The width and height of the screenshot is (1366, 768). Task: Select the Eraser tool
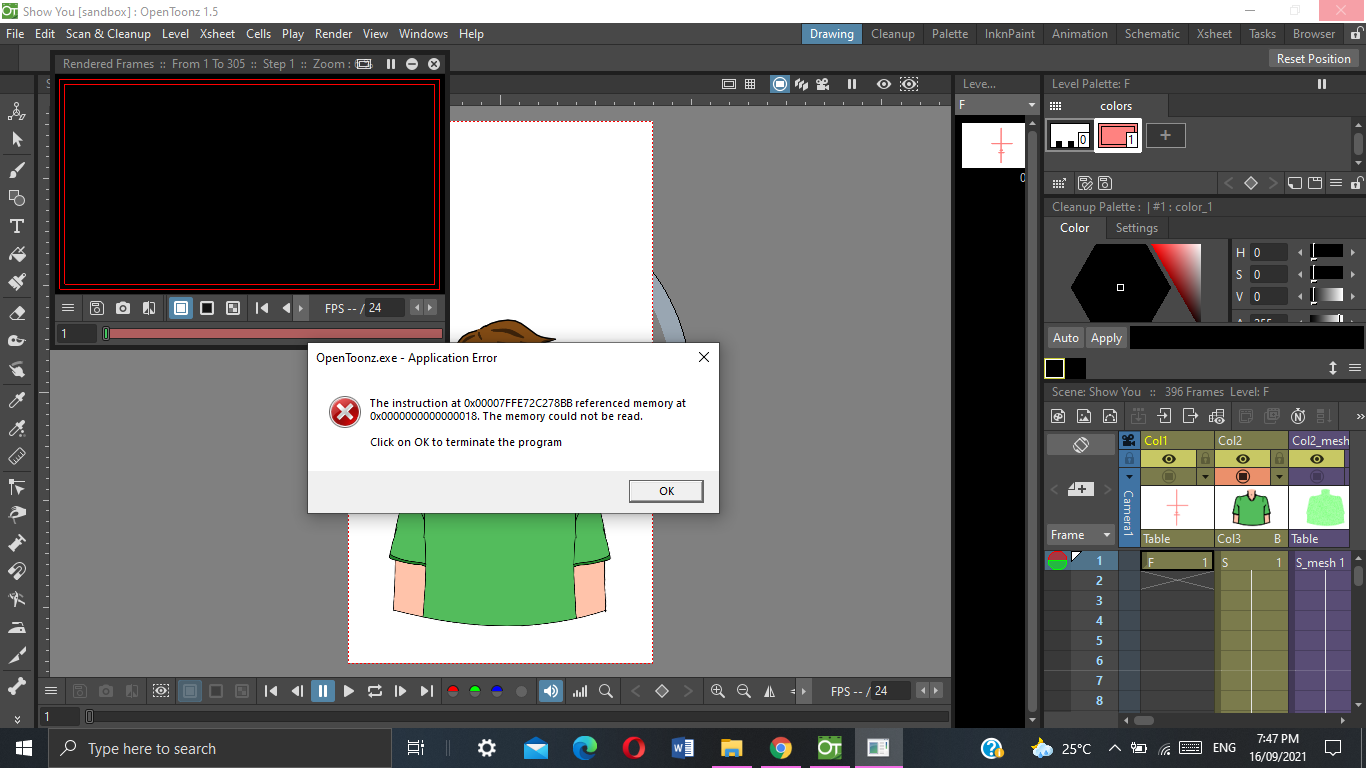[x=16, y=311]
